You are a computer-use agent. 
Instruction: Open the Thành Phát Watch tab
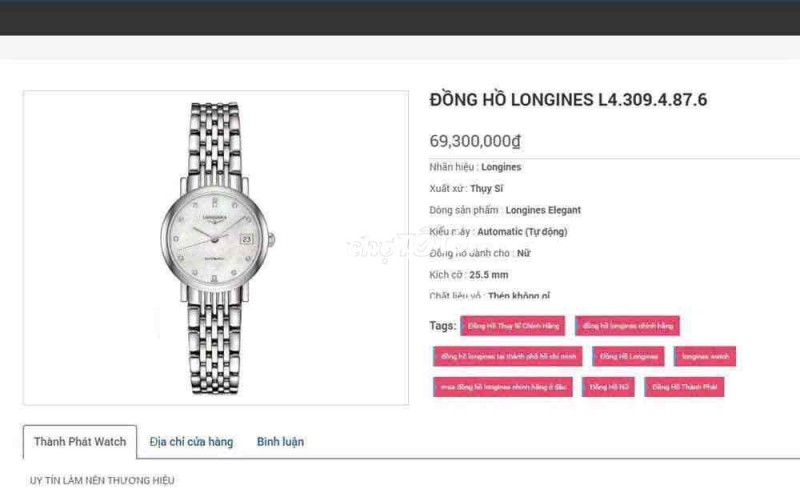pyautogui.click(x=80, y=442)
